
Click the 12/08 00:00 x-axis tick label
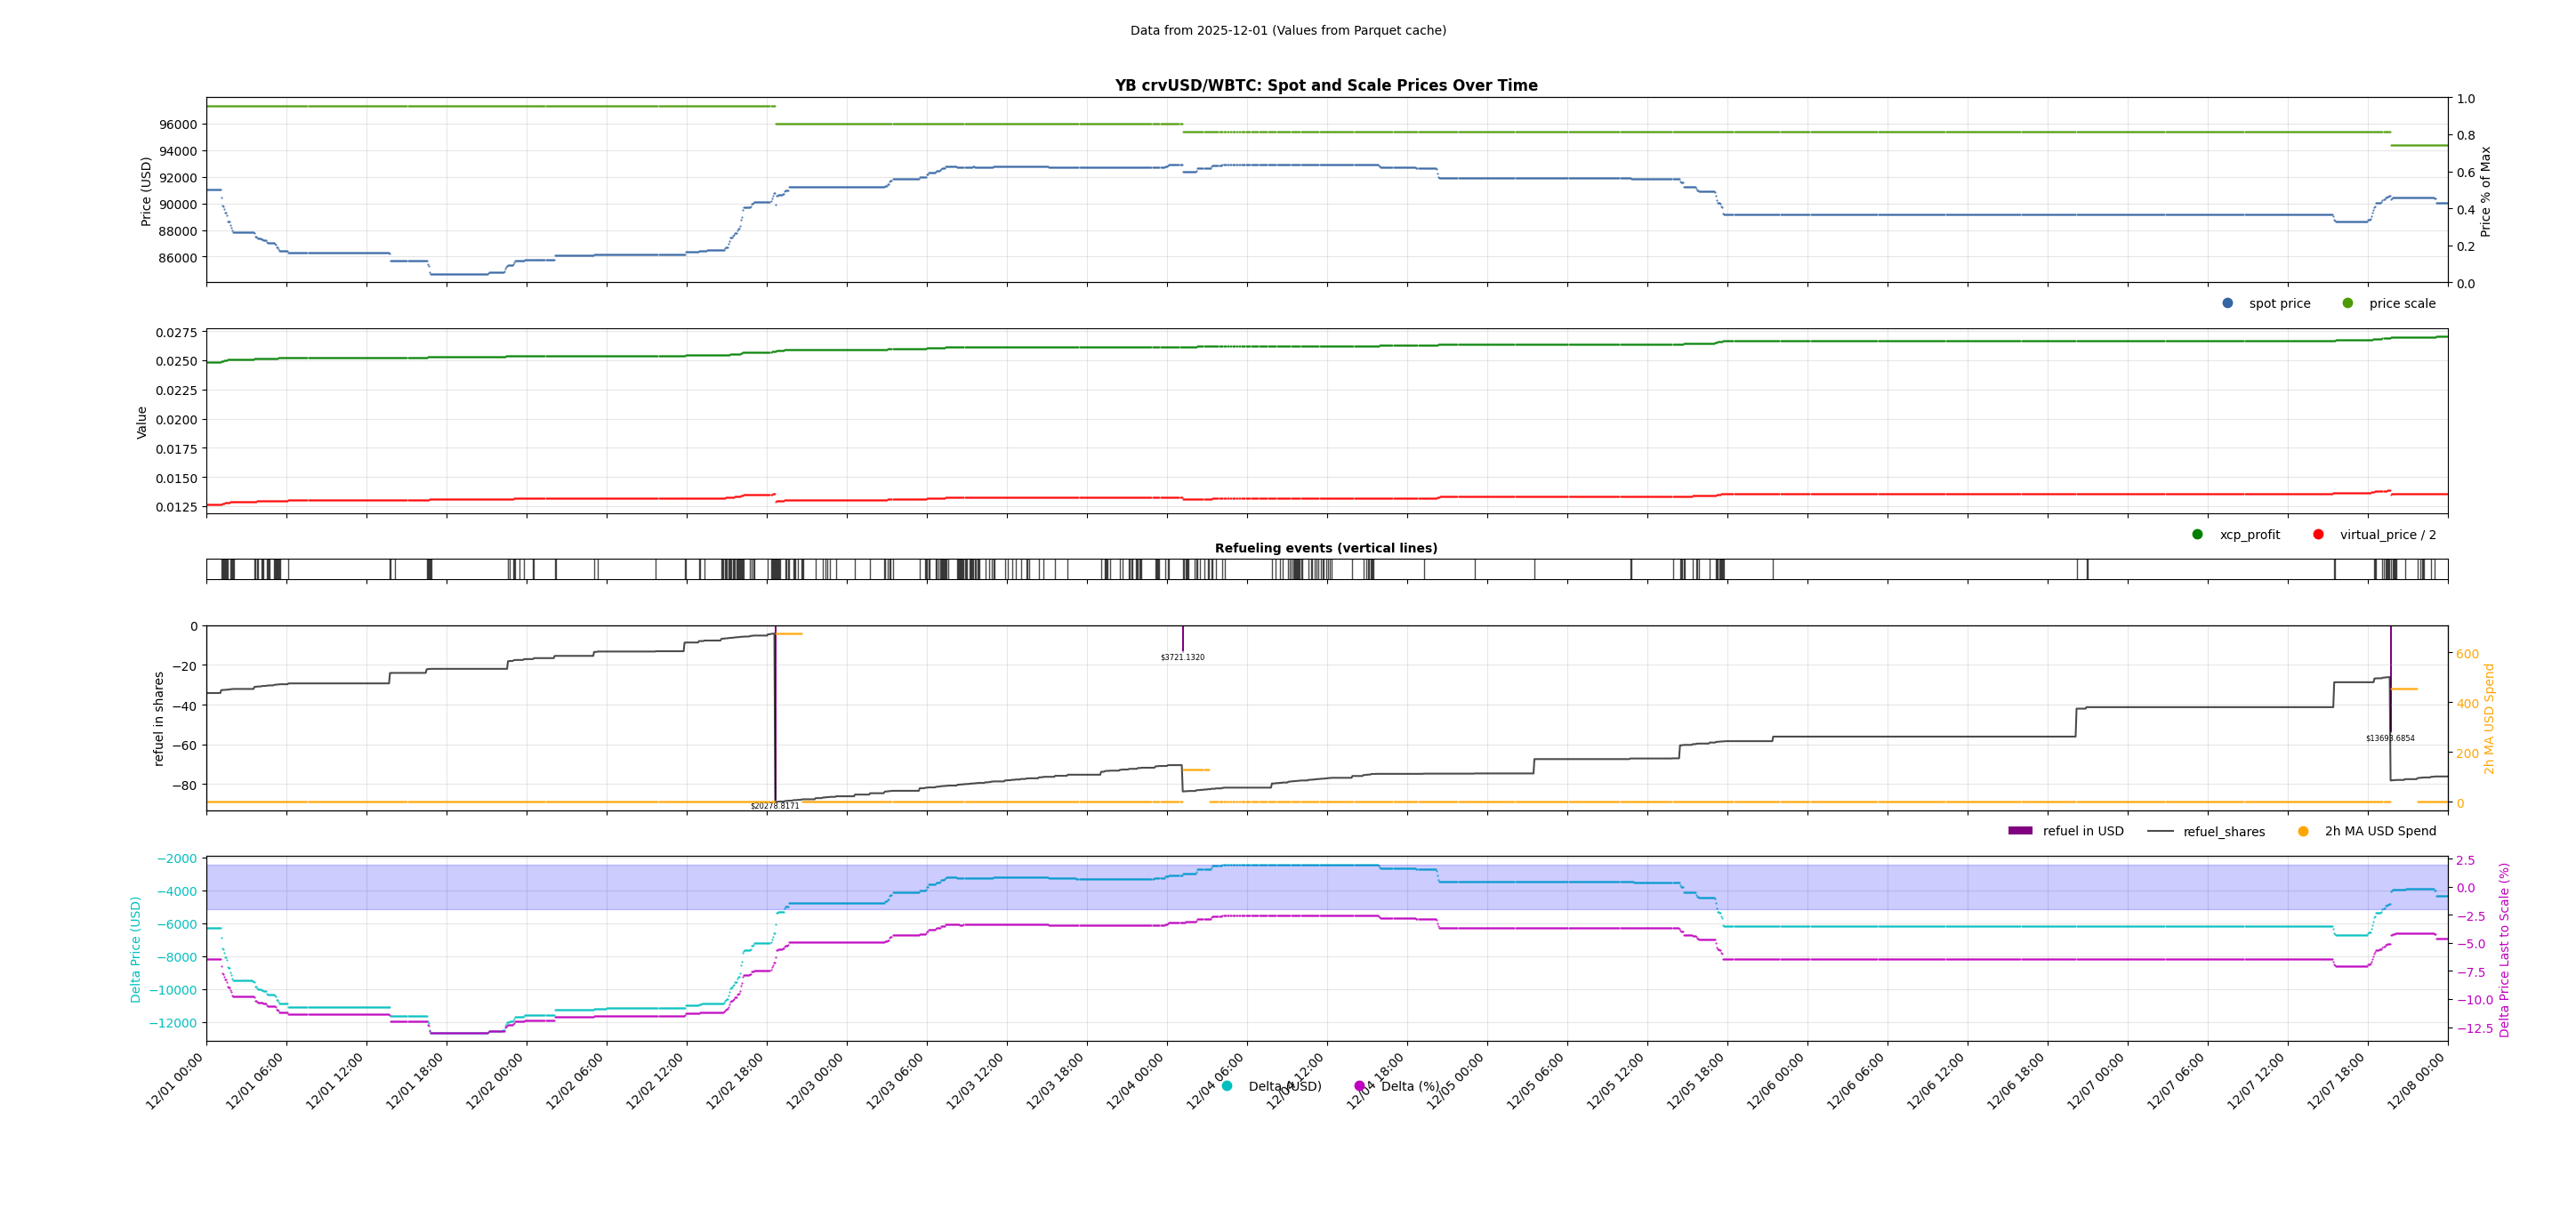coord(2417,1081)
